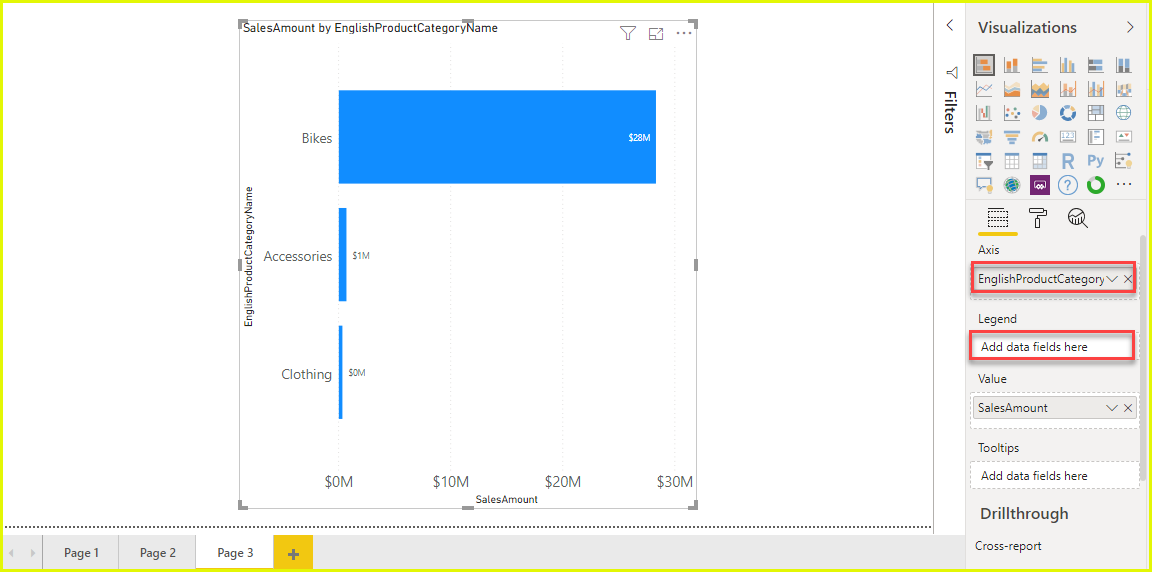Enable Focus mode on the visual
The height and width of the screenshot is (572, 1152).
(x=656, y=34)
